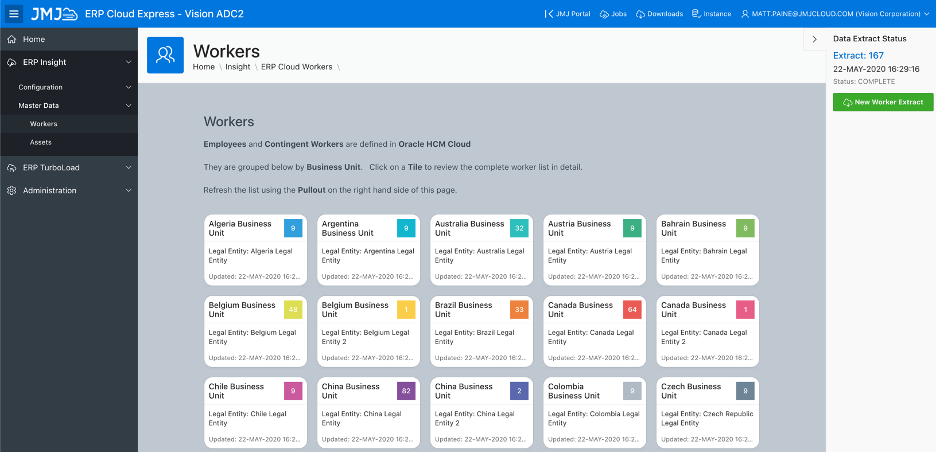Click the orange Brazil Business Unit badge
936x452 pixels.
(518, 309)
